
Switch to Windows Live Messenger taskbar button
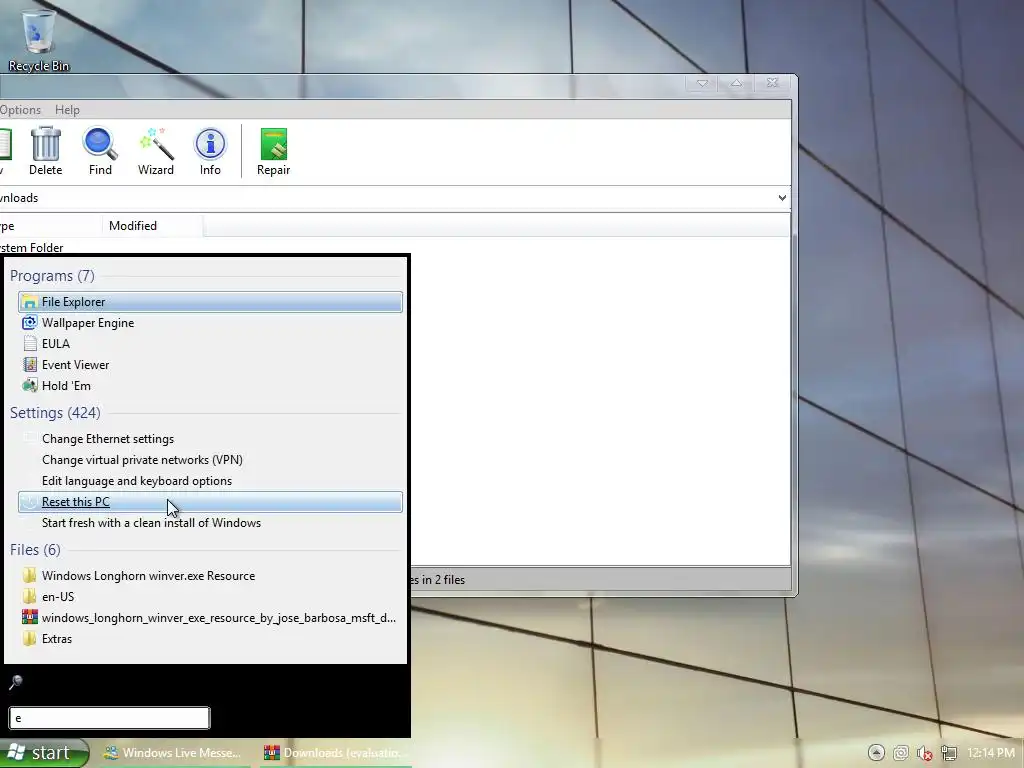tap(174, 753)
